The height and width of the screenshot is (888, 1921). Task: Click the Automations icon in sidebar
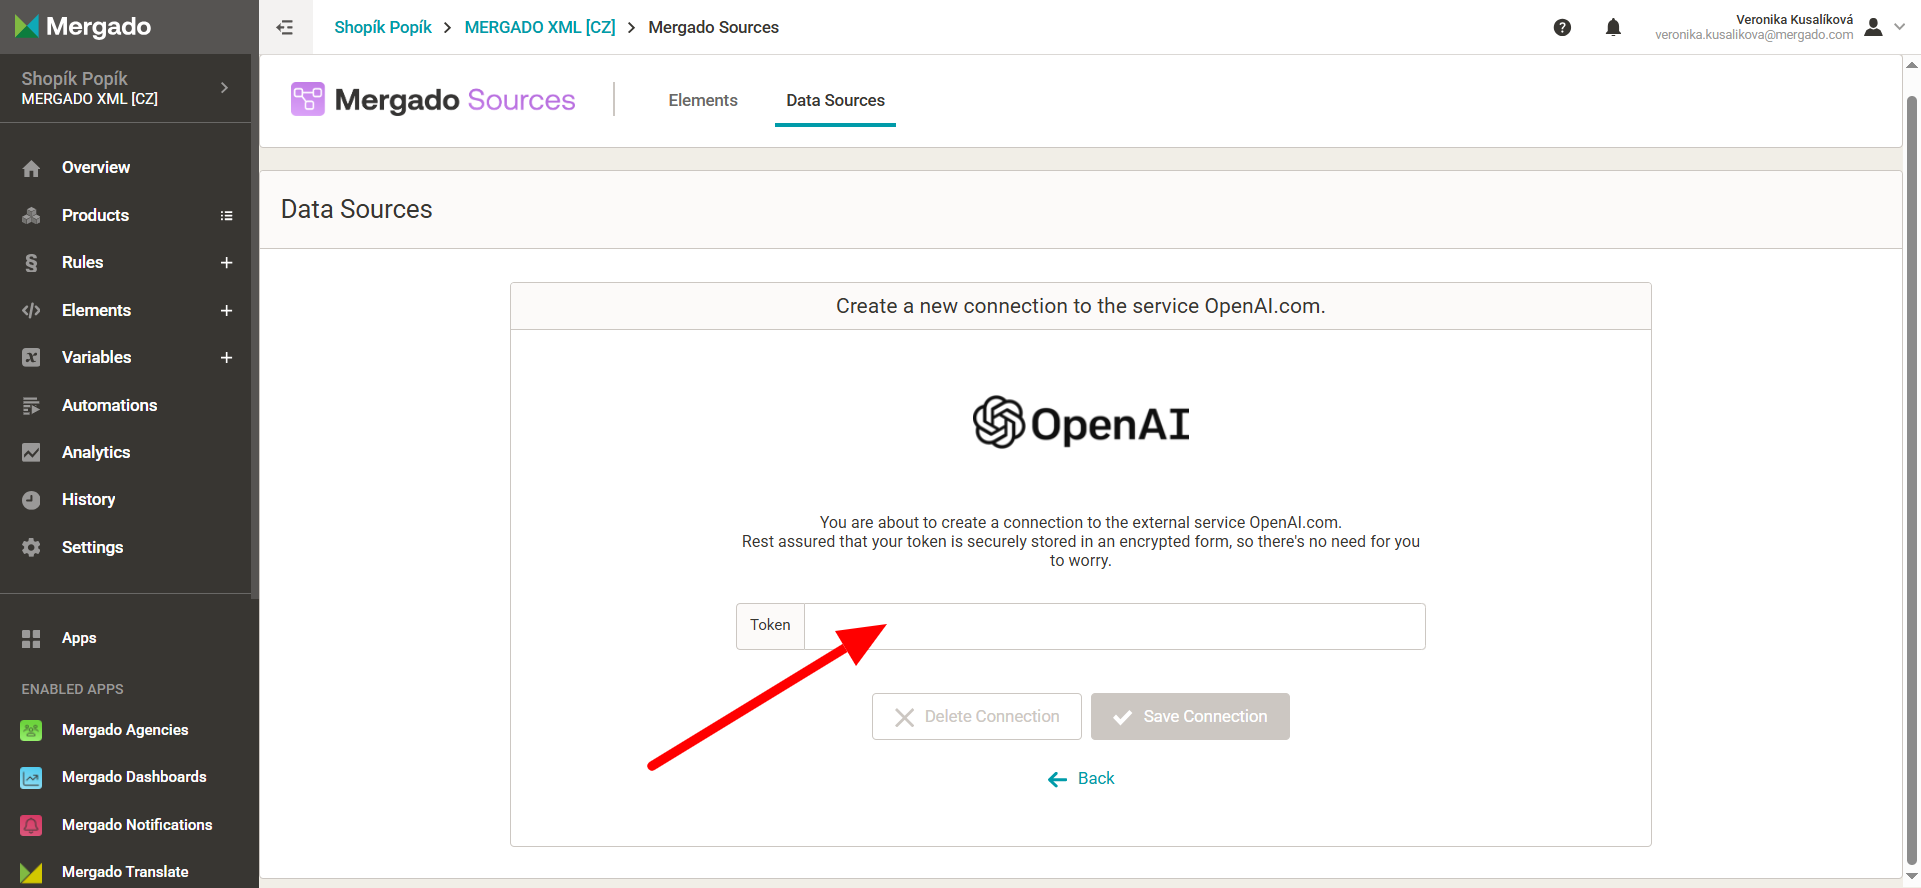click(x=31, y=405)
